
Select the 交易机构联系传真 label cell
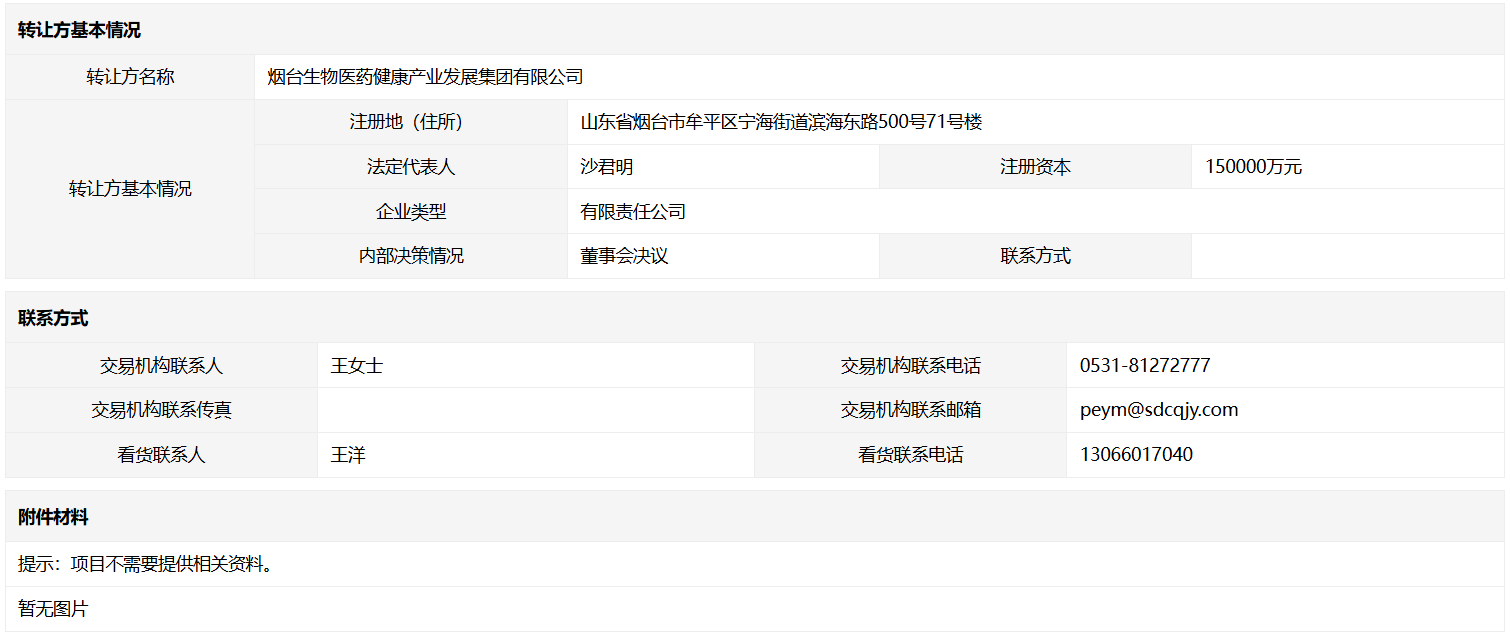(161, 410)
